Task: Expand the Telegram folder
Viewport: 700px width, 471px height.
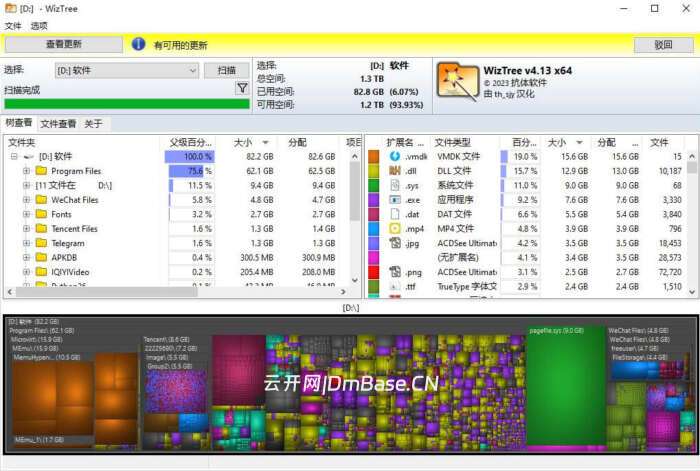Action: click(26, 243)
